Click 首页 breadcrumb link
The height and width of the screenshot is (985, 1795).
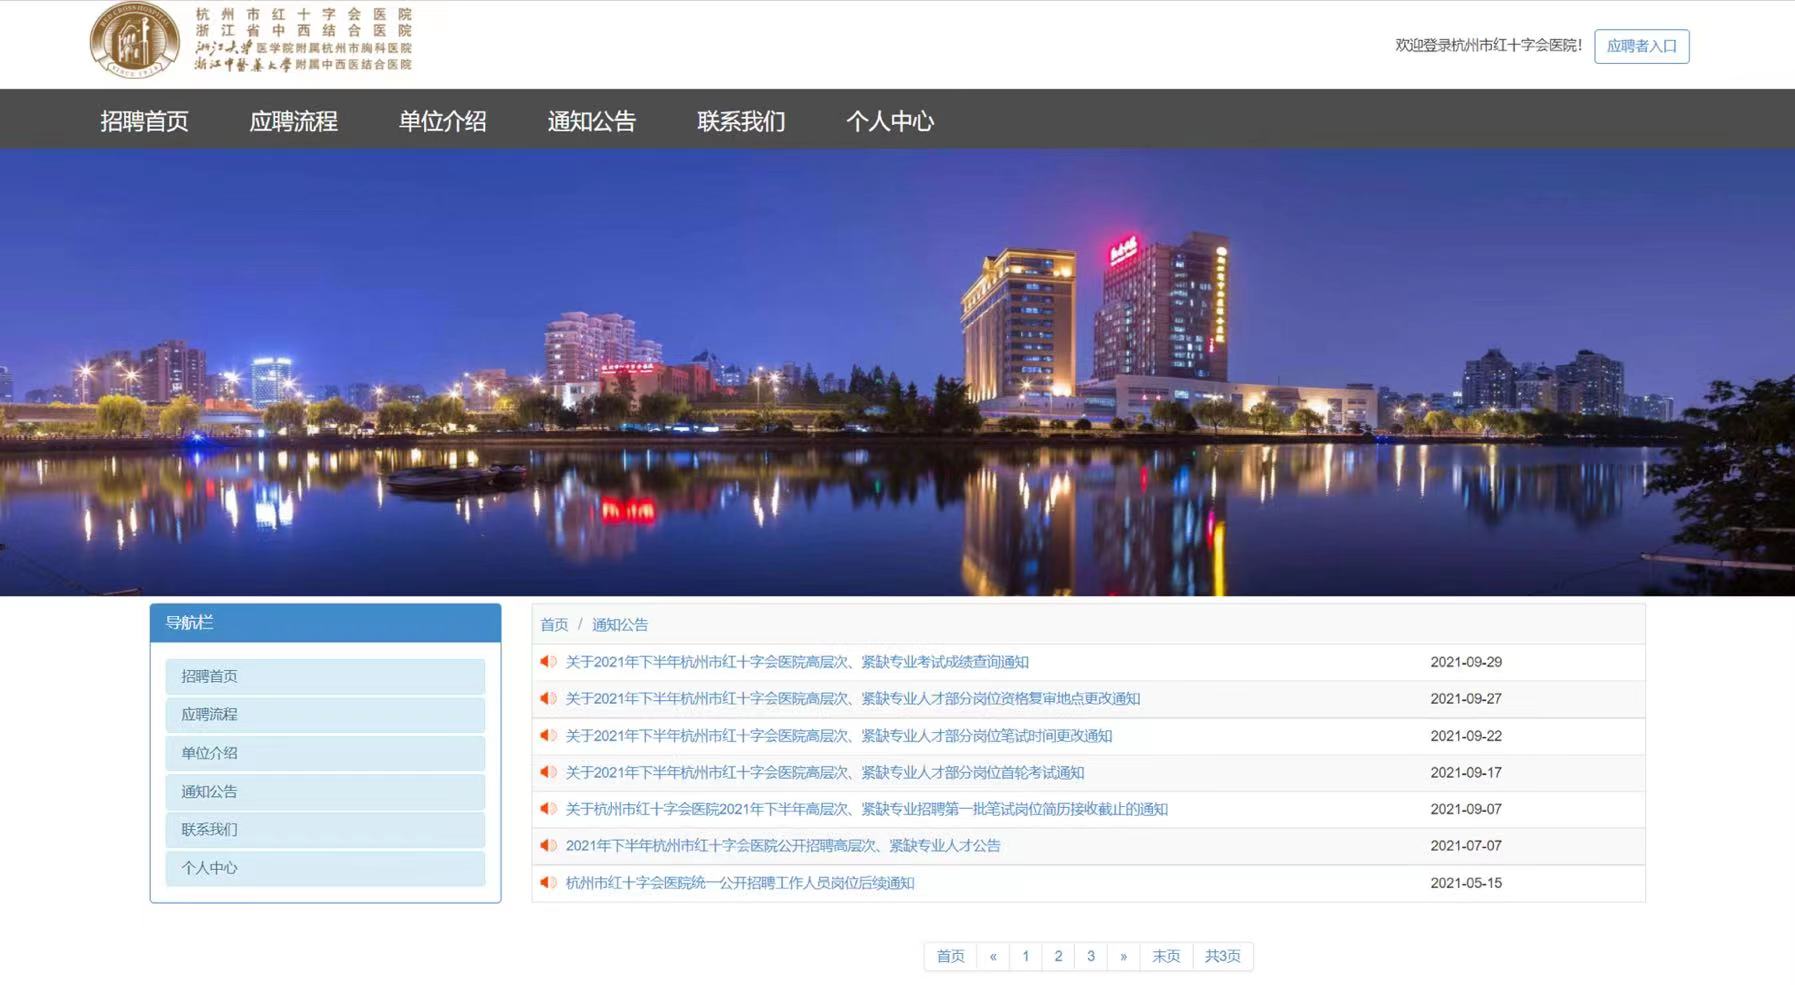point(554,625)
